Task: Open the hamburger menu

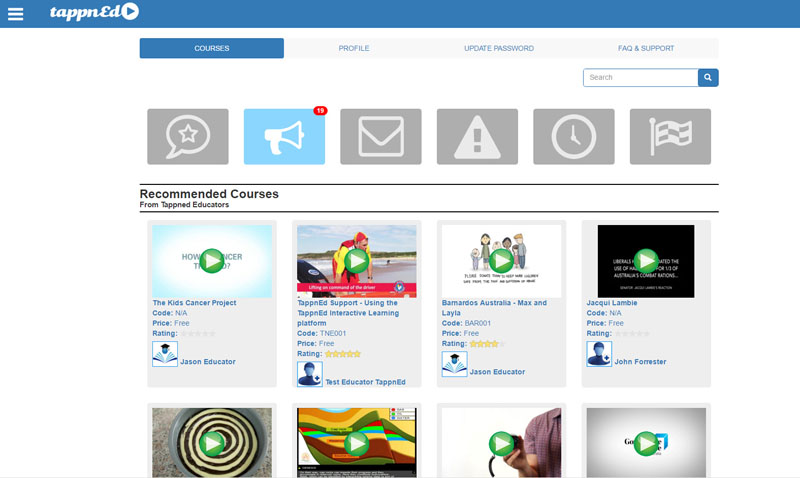Action: (x=15, y=13)
